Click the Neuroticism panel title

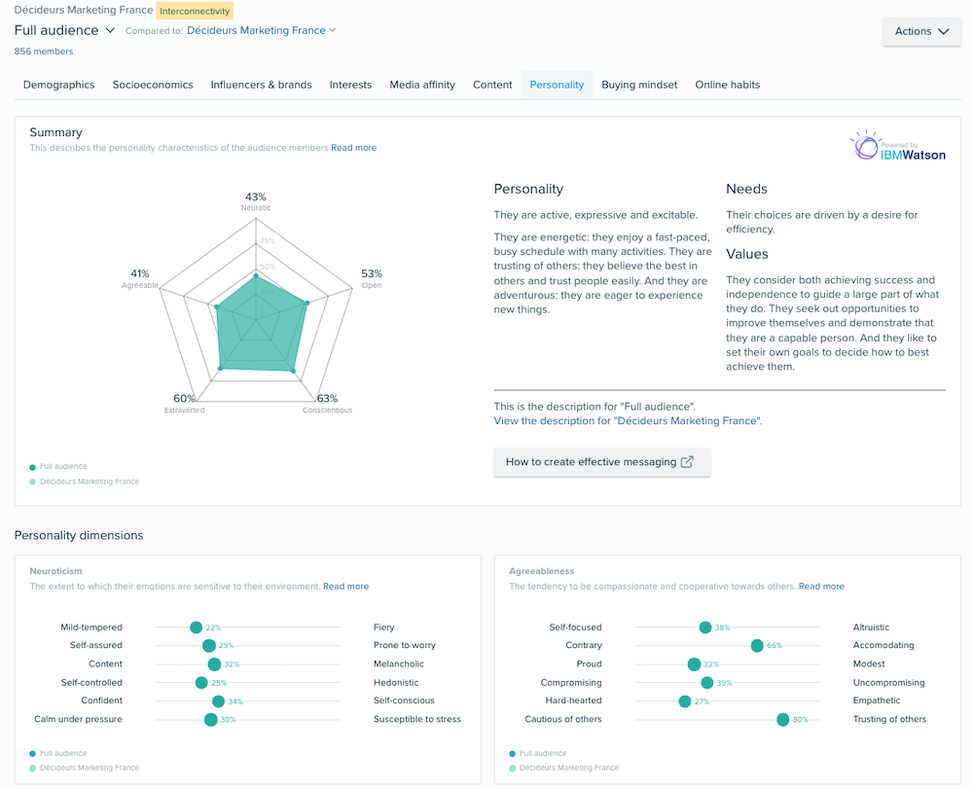pyautogui.click(x=56, y=571)
